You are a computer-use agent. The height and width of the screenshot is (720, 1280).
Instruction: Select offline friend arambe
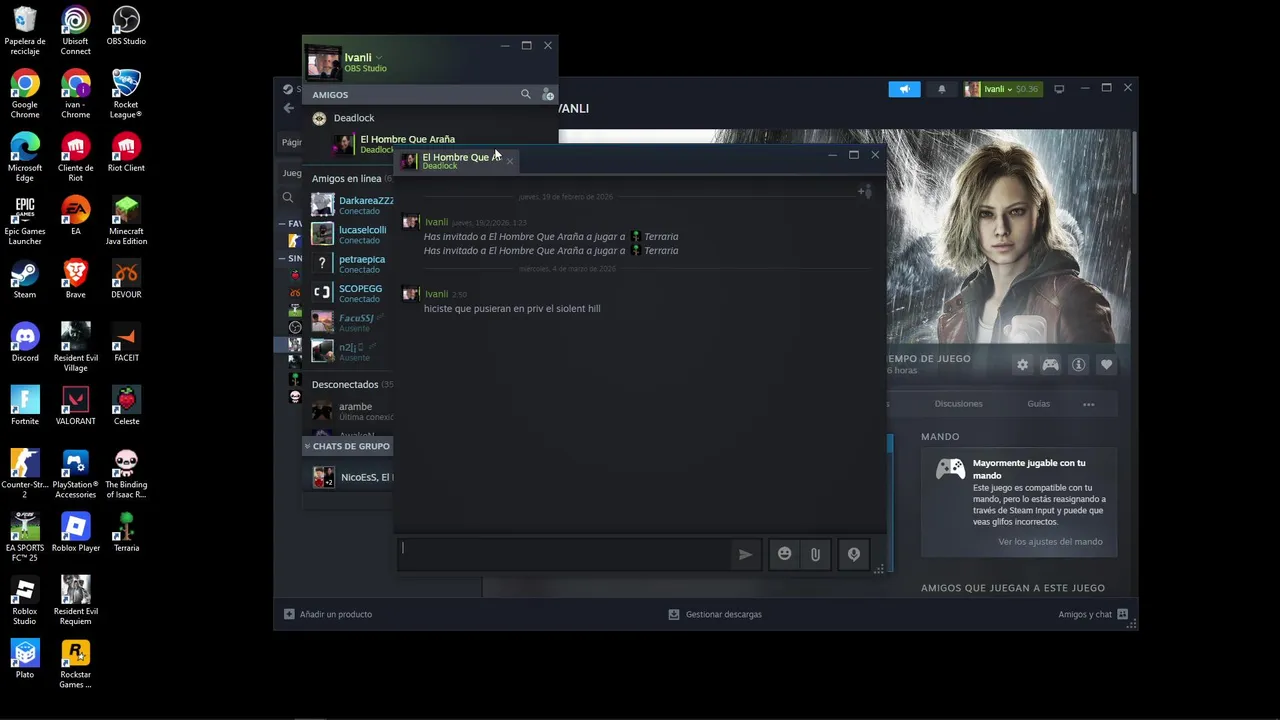(x=352, y=411)
